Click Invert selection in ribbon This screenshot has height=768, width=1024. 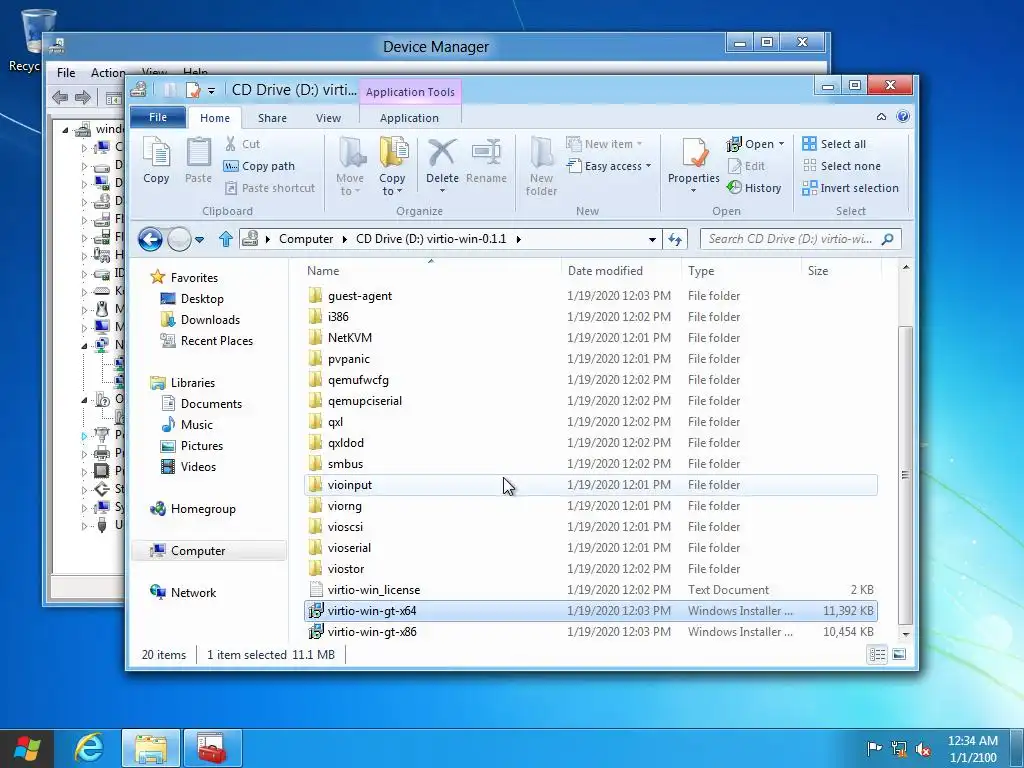click(x=850, y=188)
